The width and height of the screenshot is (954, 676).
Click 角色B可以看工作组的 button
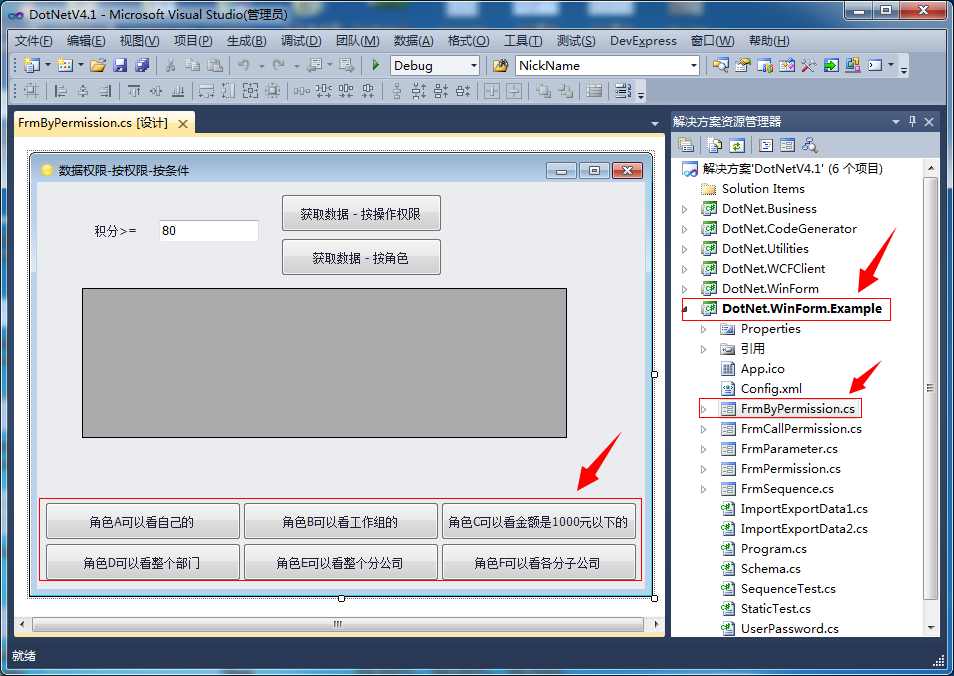(341, 521)
